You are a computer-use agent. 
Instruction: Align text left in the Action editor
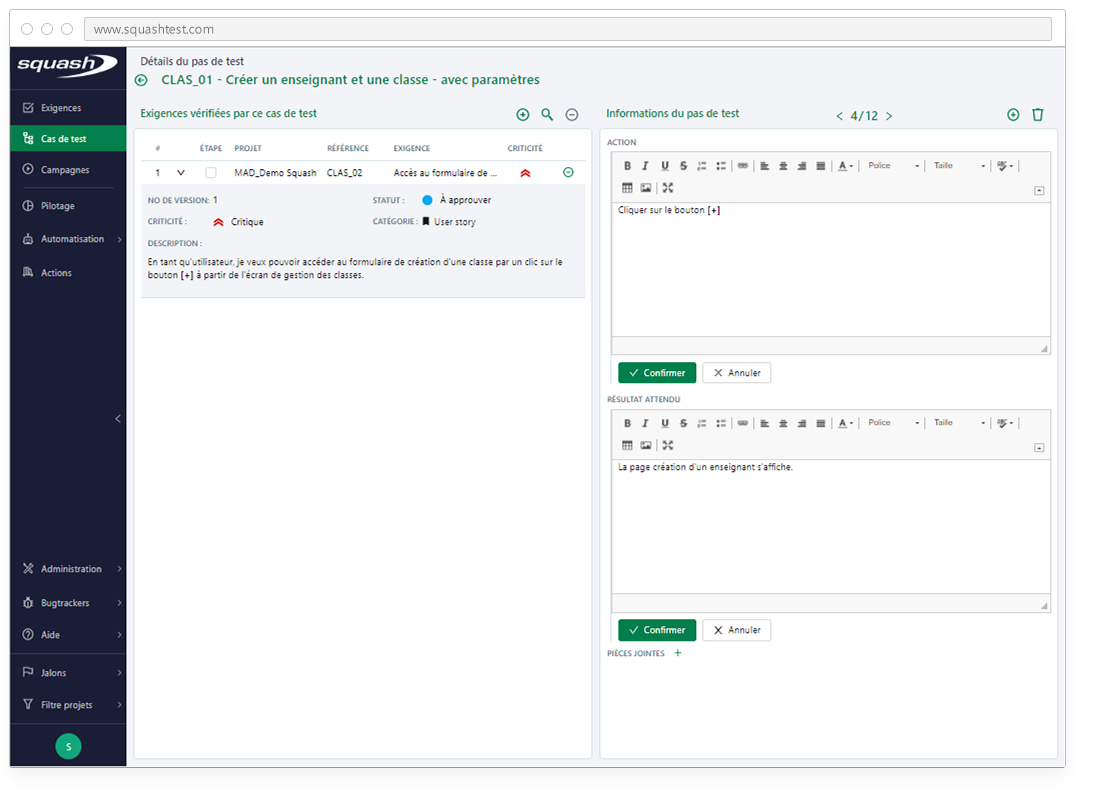(x=765, y=166)
